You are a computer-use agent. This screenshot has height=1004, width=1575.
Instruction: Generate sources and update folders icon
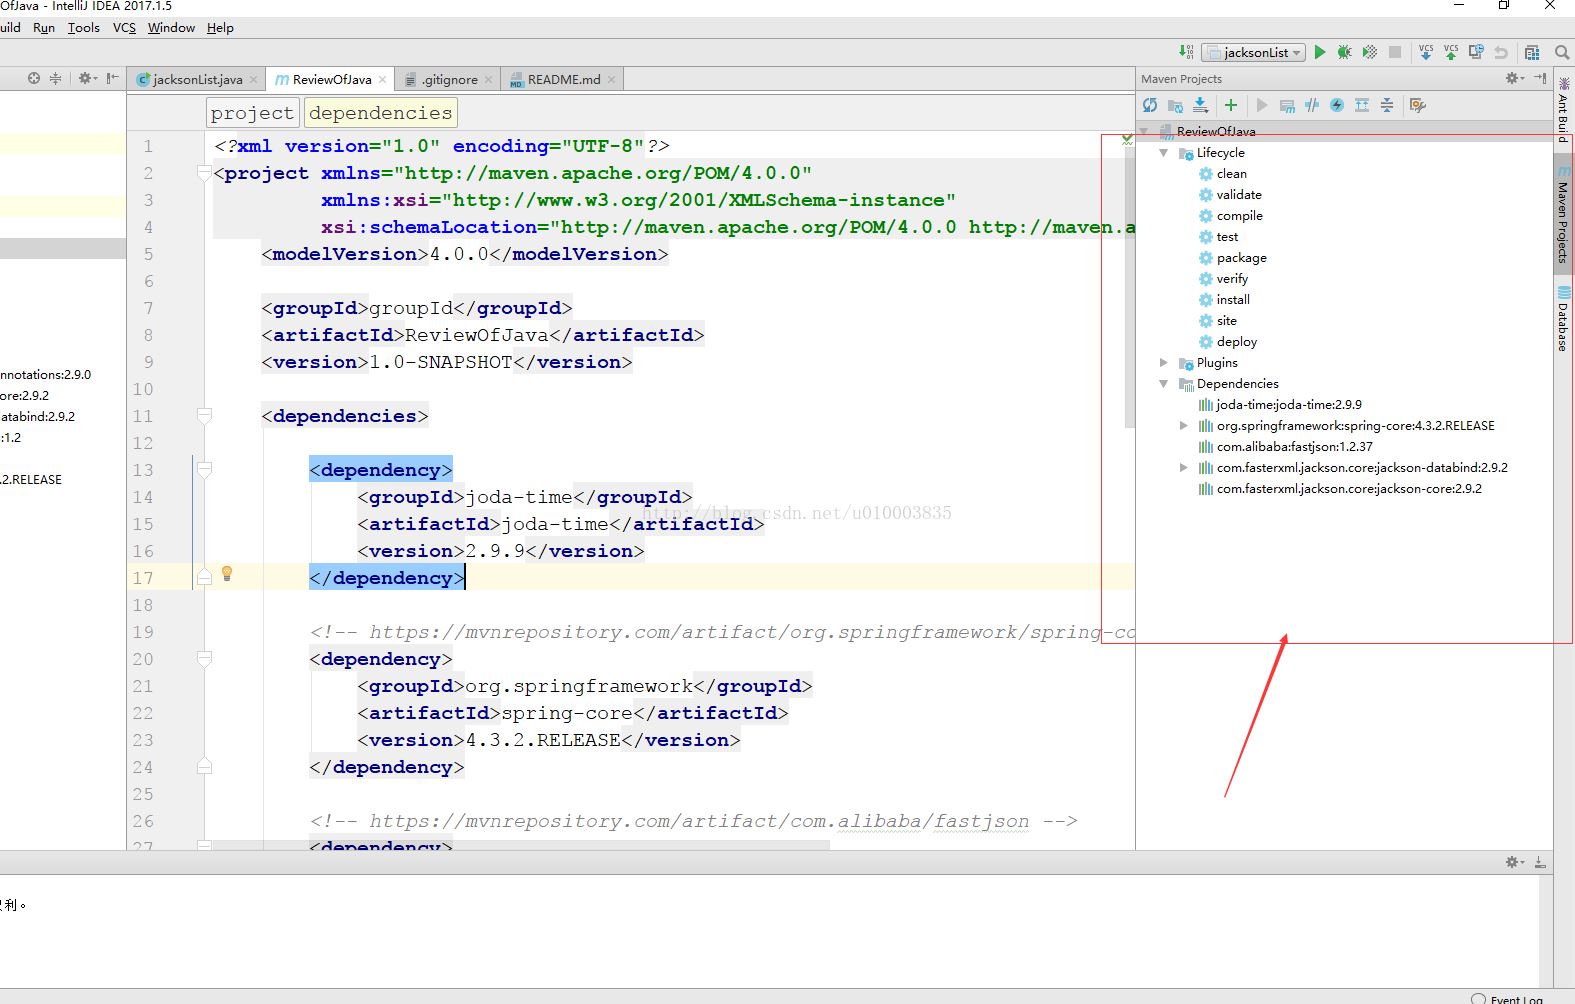(x=1175, y=105)
